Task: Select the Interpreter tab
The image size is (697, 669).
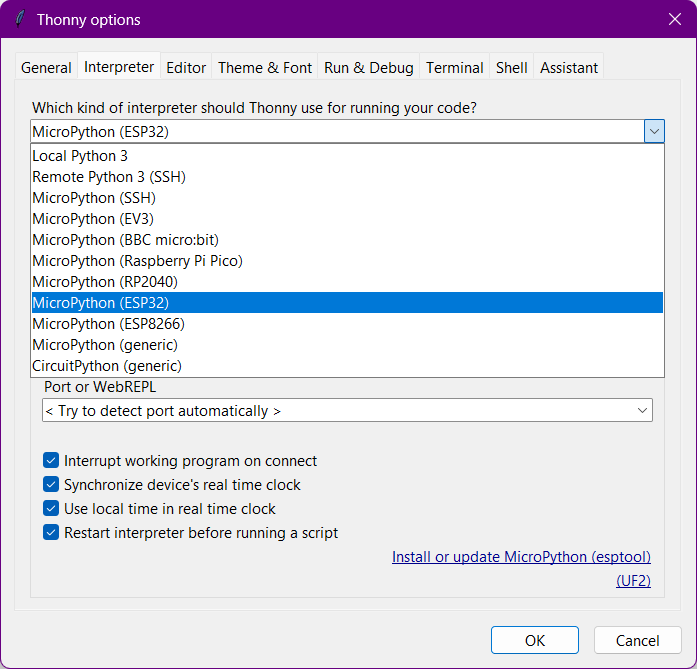Action: [x=119, y=67]
